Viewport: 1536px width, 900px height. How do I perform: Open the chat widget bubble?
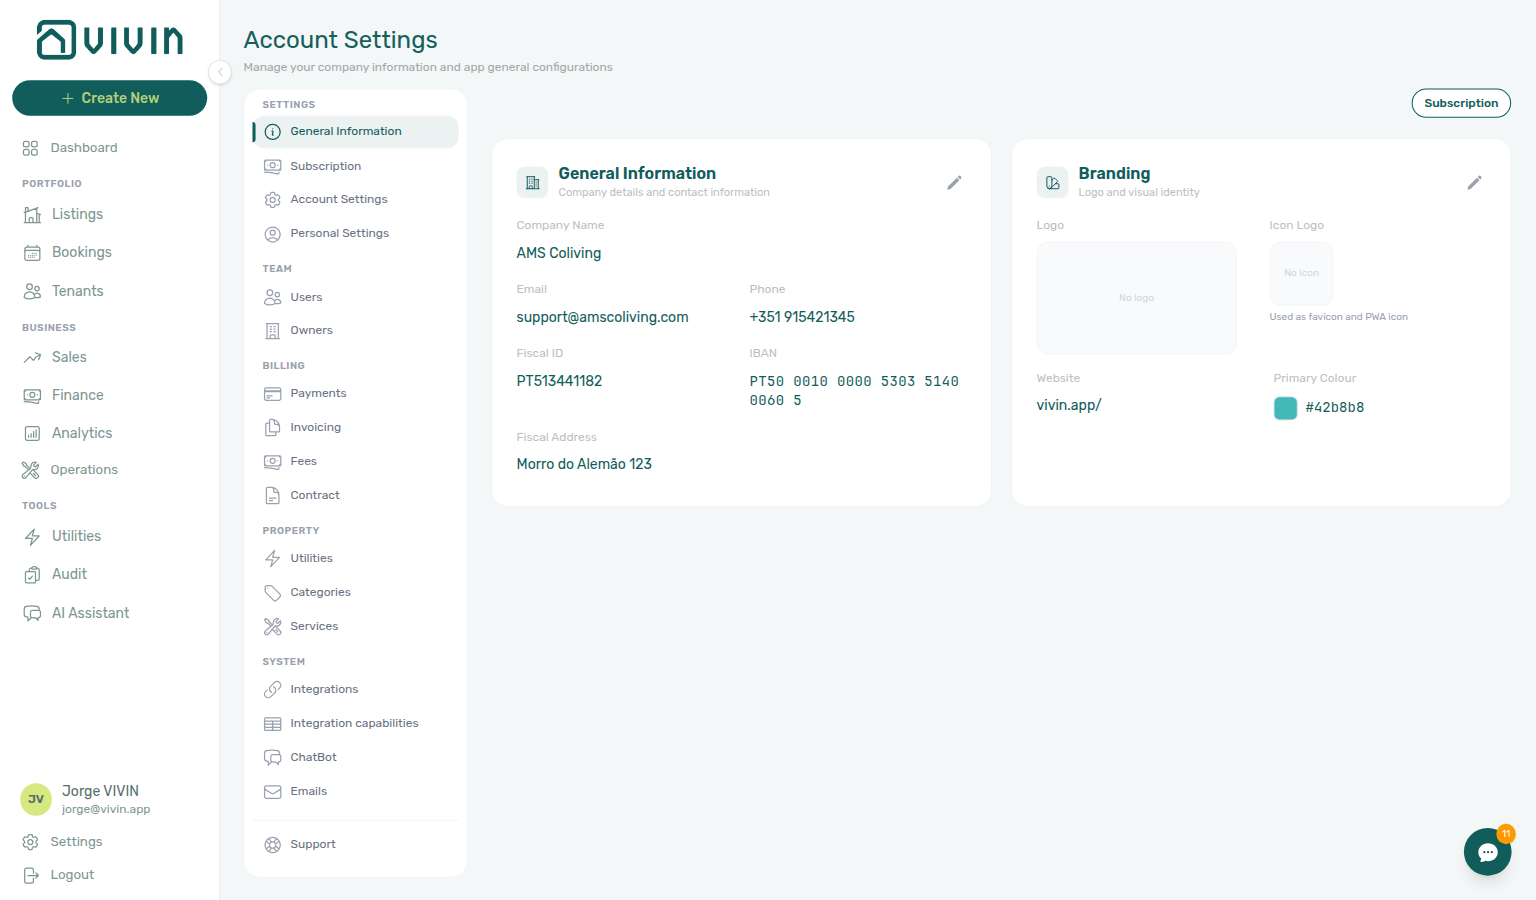pyautogui.click(x=1487, y=852)
